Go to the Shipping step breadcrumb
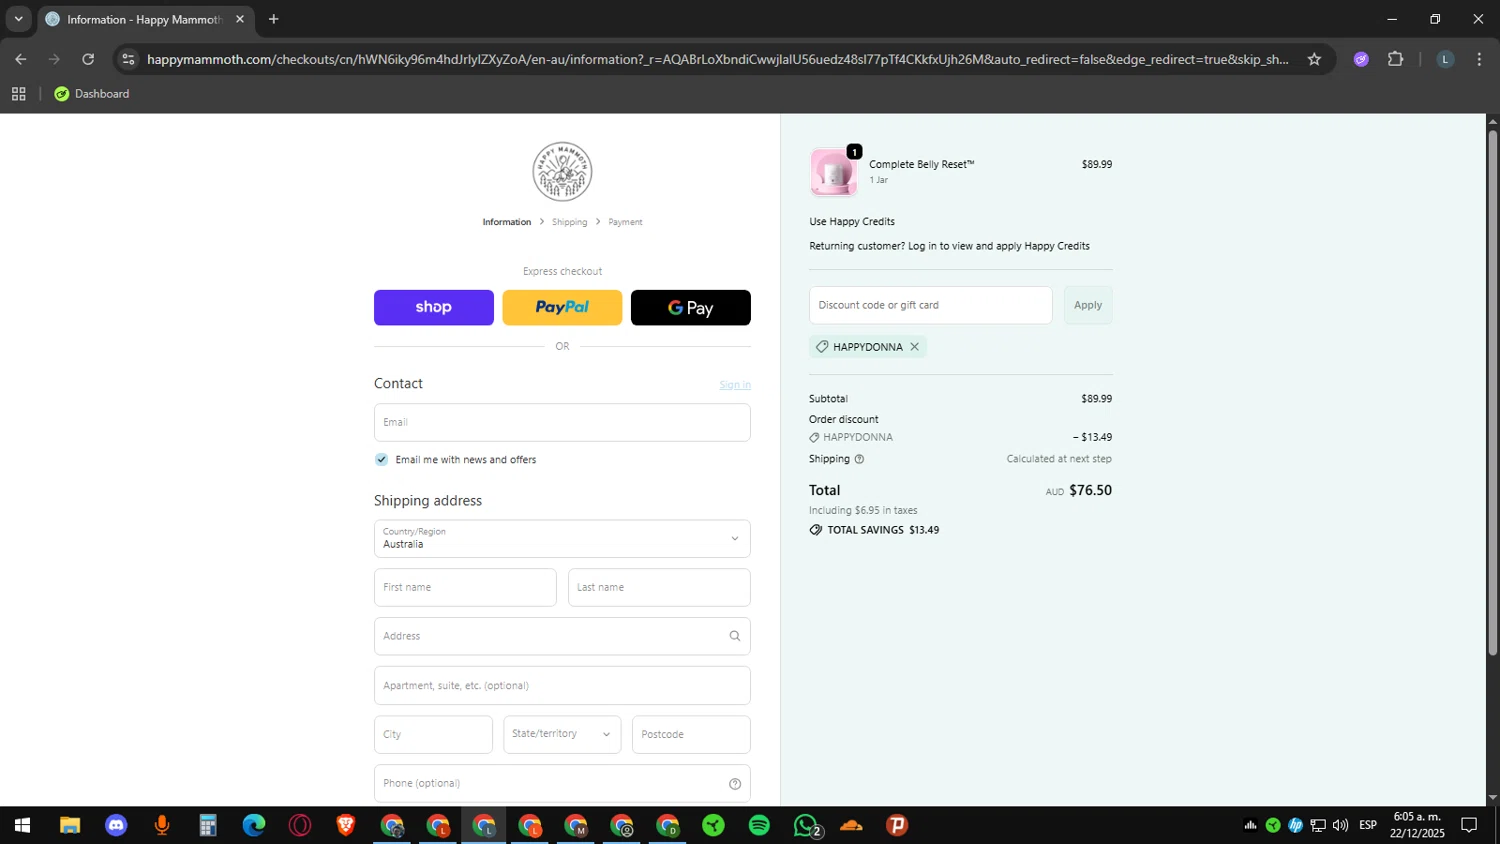 click(x=570, y=222)
